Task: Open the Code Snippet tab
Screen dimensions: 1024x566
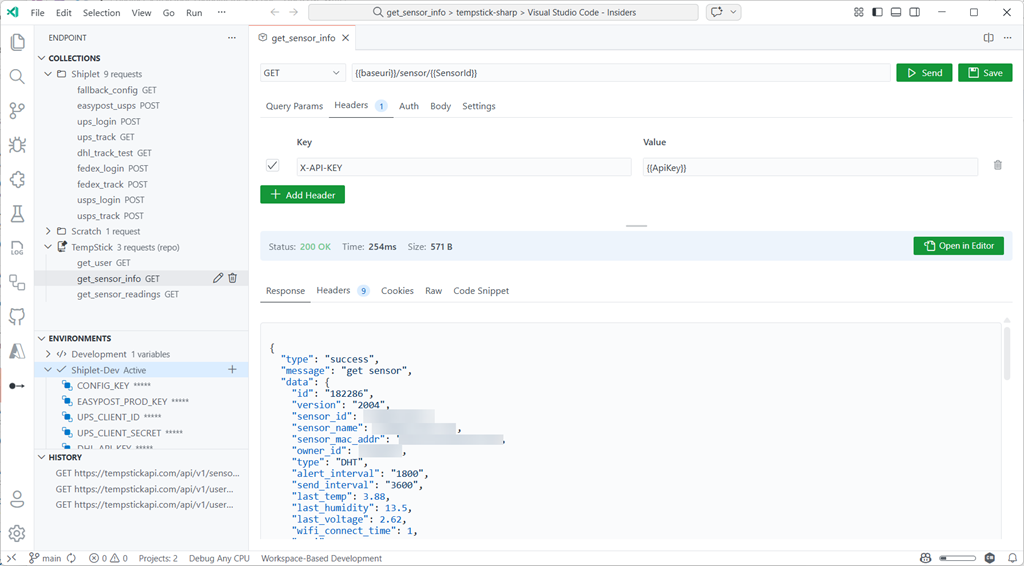Action: click(x=481, y=291)
